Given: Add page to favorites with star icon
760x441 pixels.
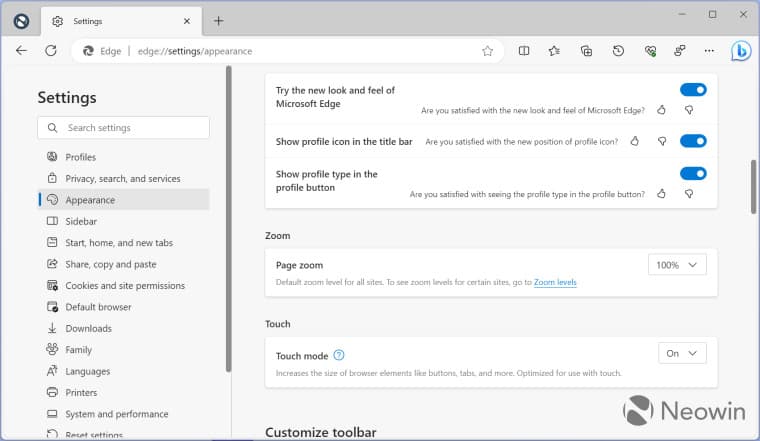Looking at the screenshot, I should 487,51.
